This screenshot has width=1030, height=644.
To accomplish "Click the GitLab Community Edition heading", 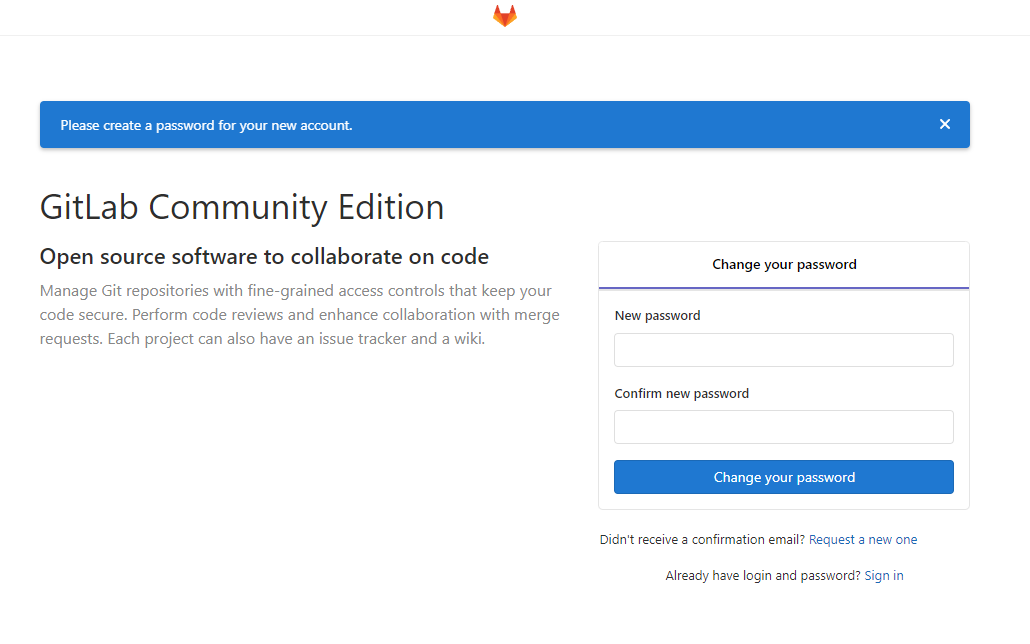I will pyautogui.click(x=242, y=207).
